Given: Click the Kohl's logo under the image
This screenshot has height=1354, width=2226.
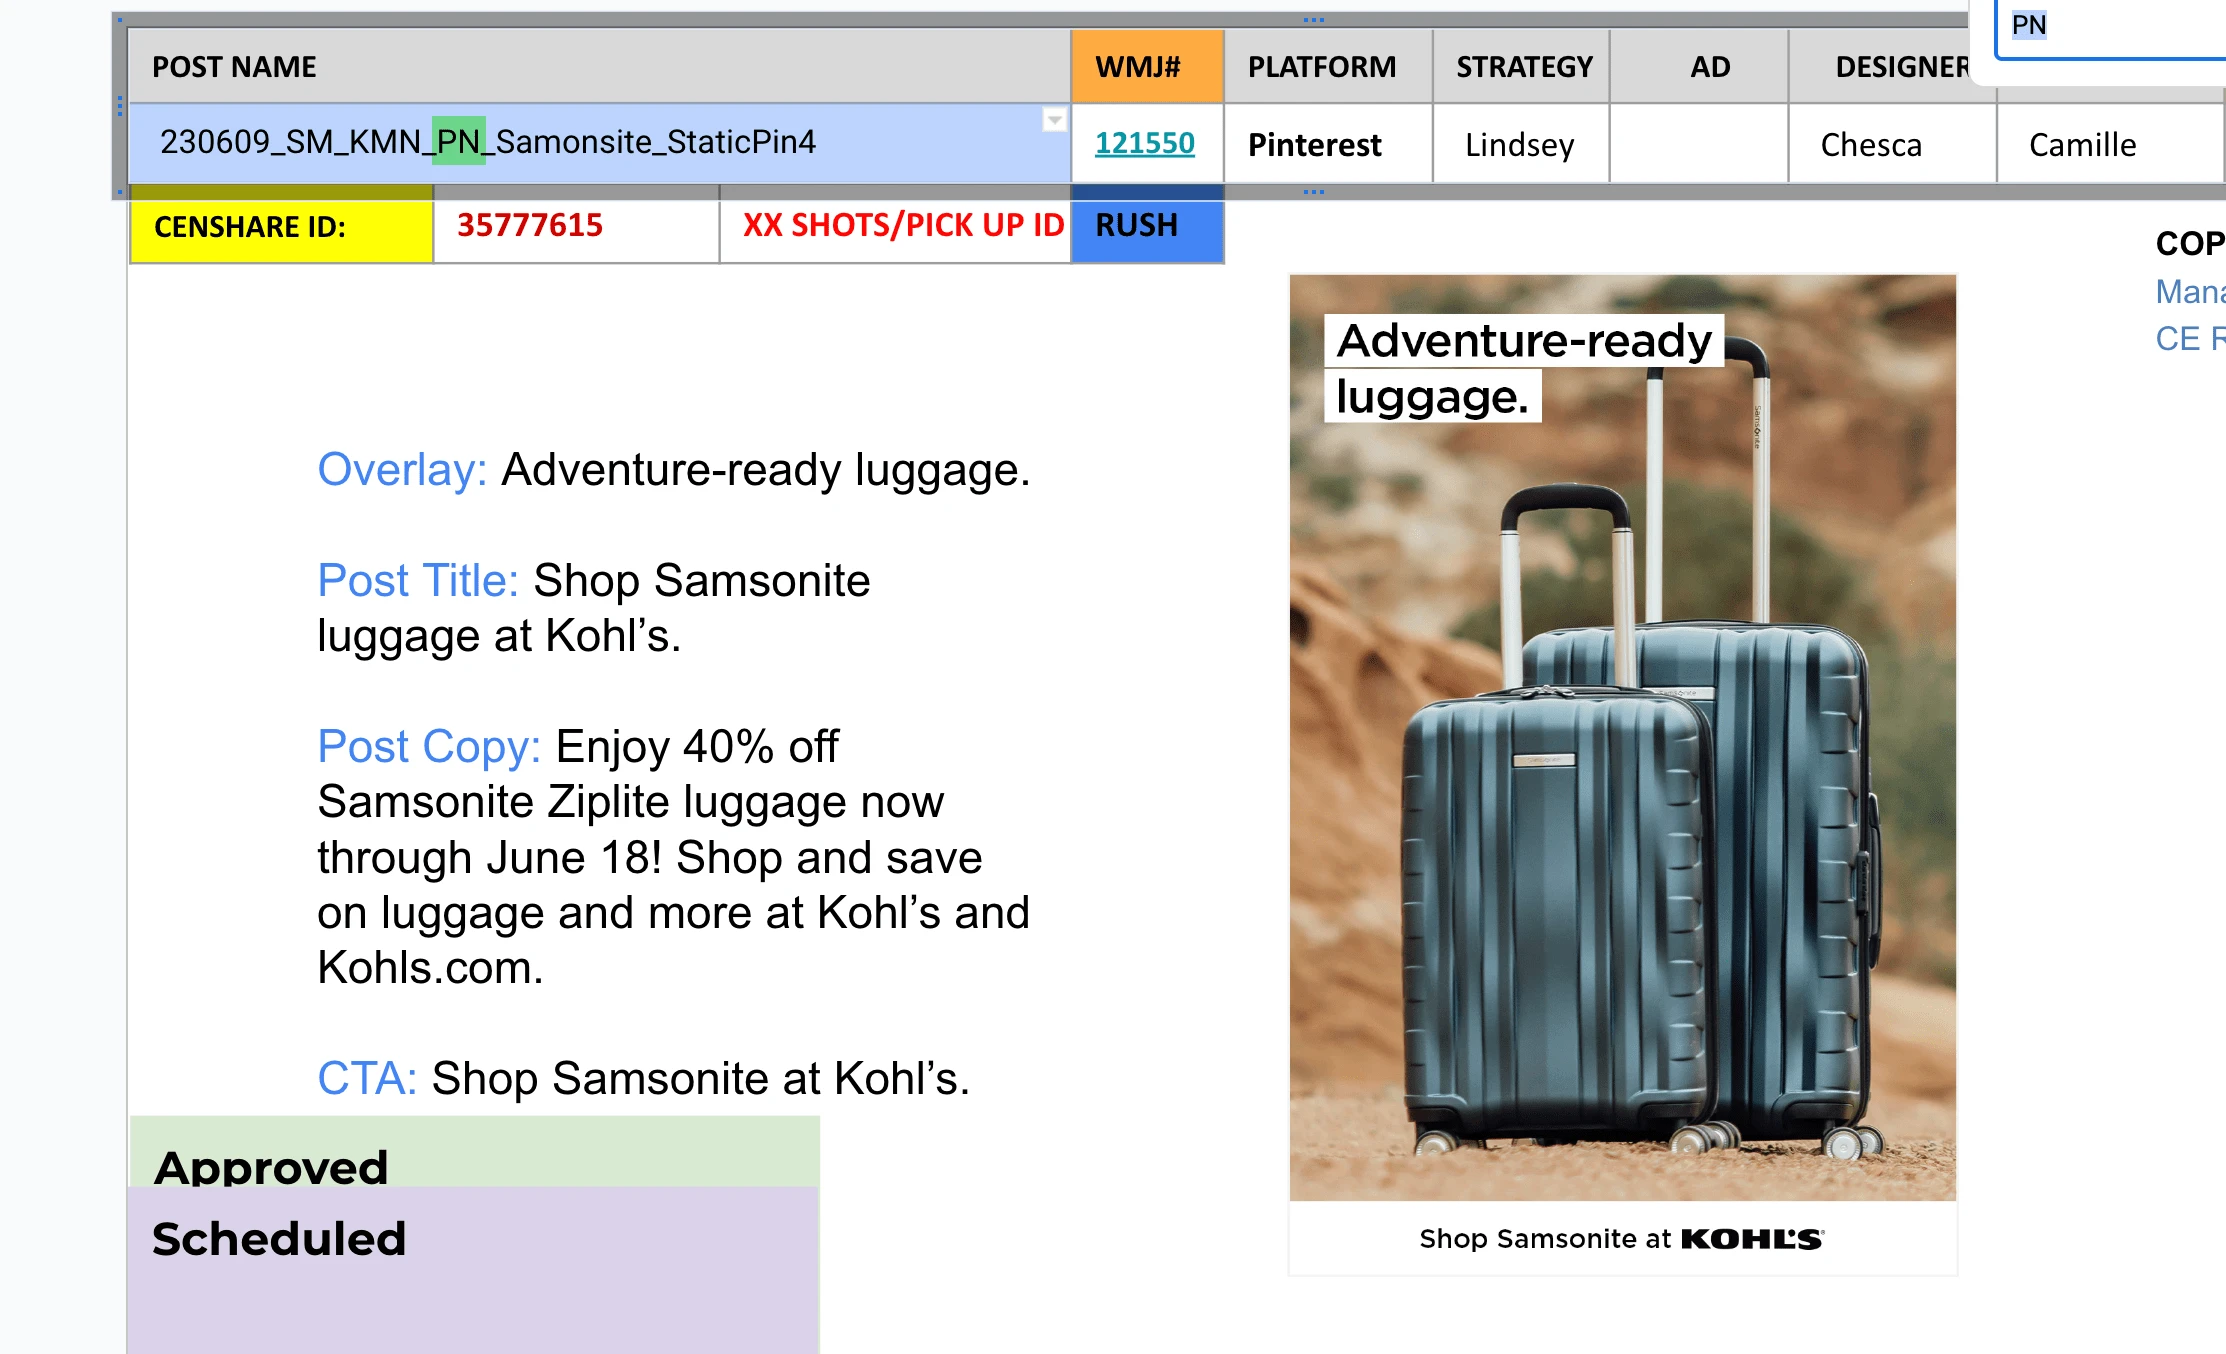Looking at the screenshot, I should tap(1752, 1239).
